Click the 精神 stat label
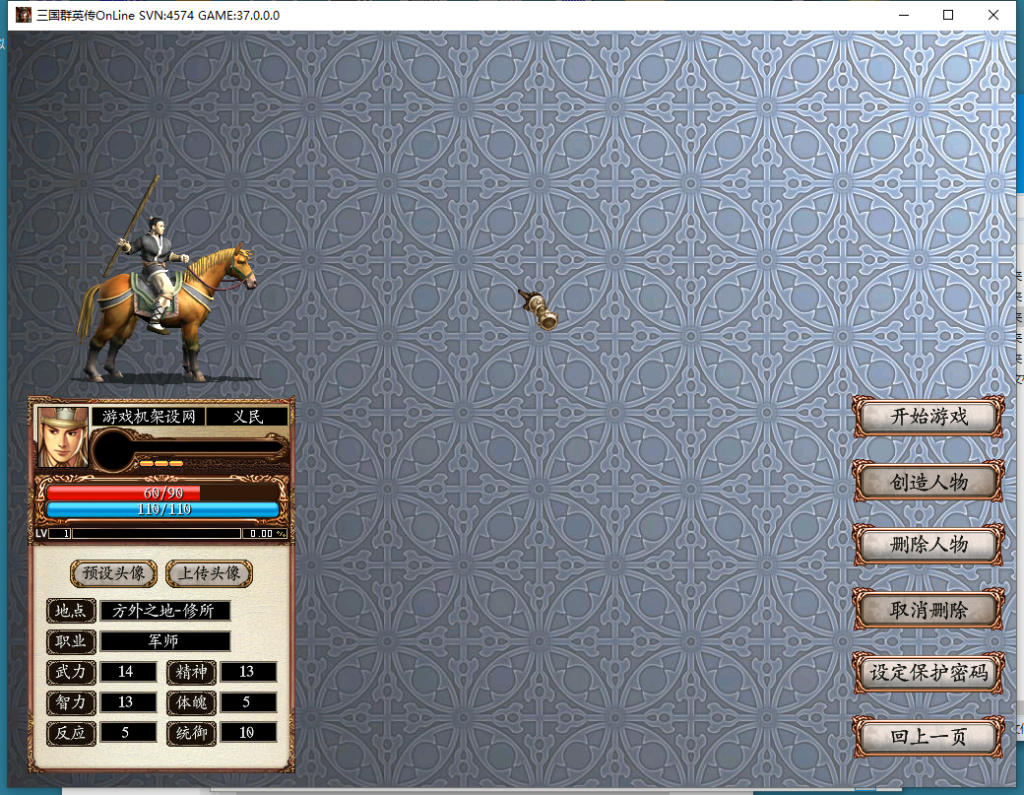Viewport: 1024px width, 795px height. pyautogui.click(x=191, y=672)
